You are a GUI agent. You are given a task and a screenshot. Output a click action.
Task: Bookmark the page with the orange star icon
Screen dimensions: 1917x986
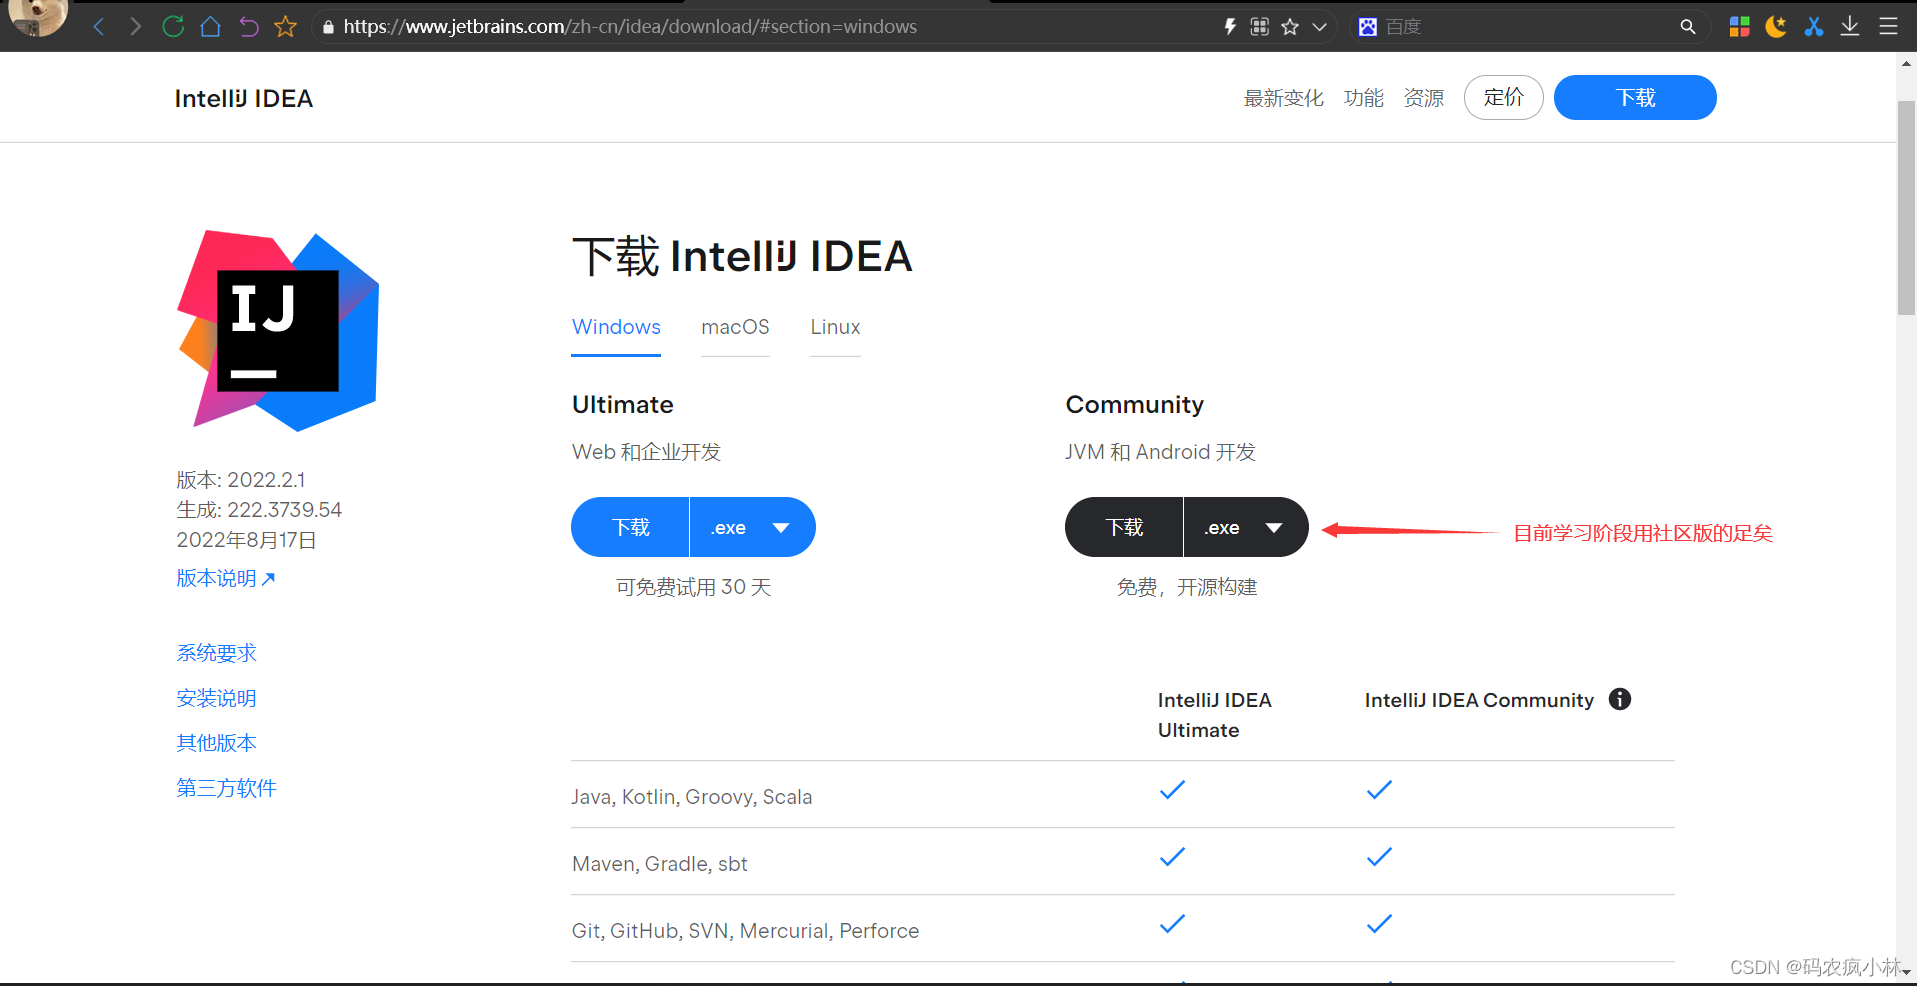point(286,27)
